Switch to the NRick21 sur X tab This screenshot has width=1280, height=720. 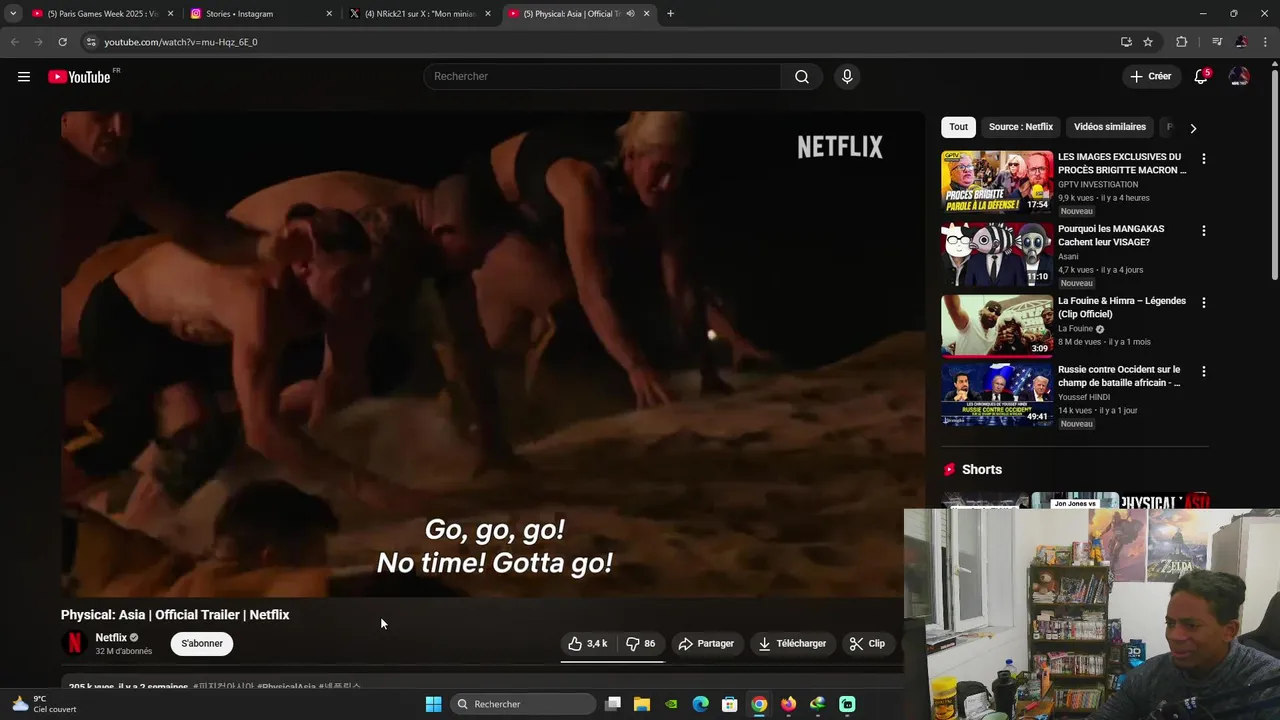point(418,14)
